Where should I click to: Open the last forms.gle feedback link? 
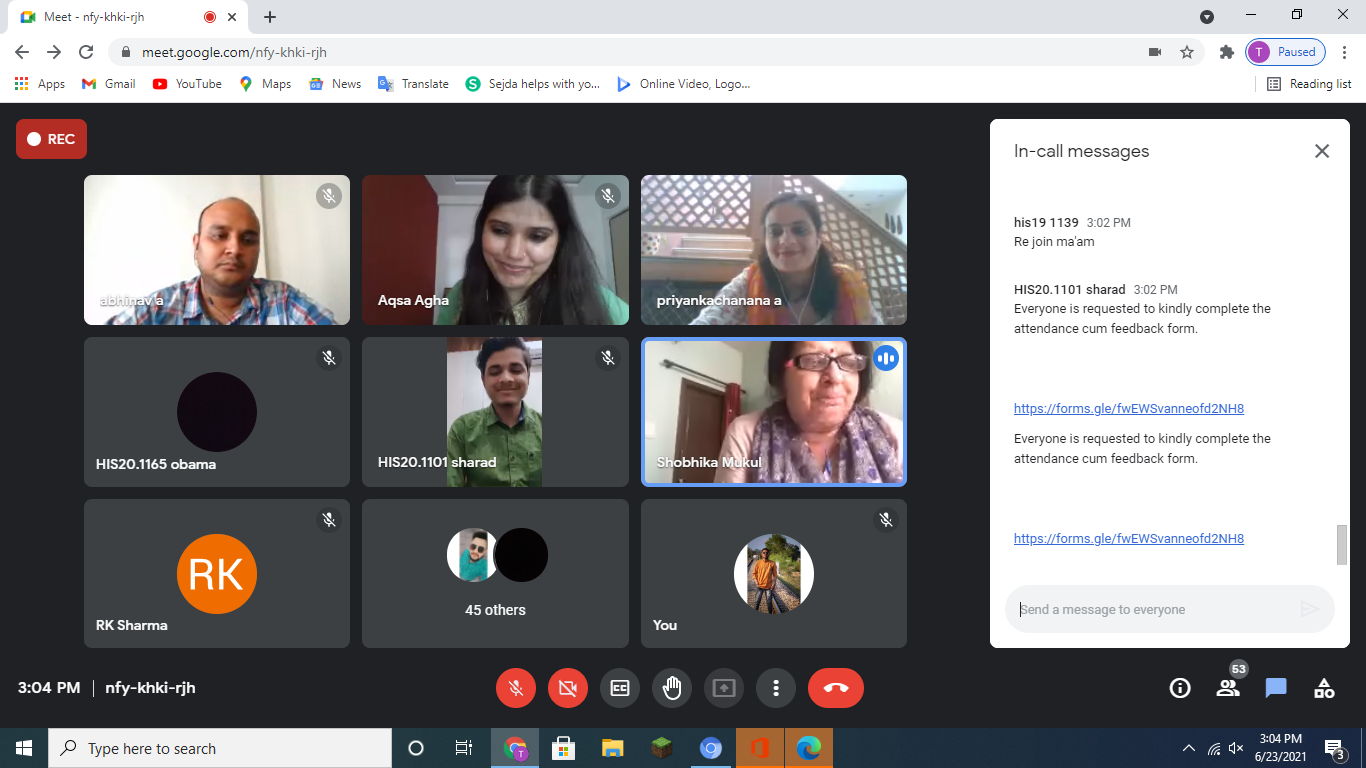[x=1128, y=538]
